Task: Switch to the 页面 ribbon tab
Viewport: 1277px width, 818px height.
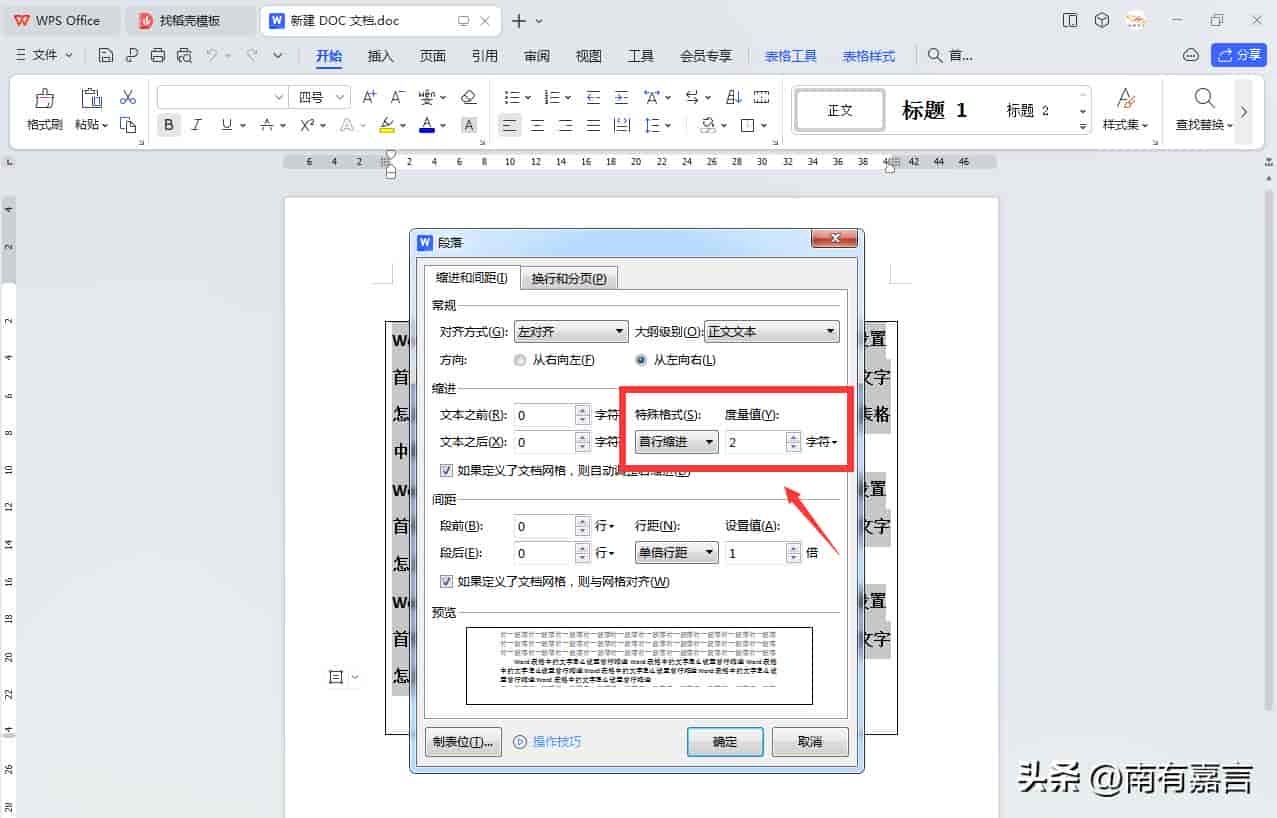Action: click(433, 56)
